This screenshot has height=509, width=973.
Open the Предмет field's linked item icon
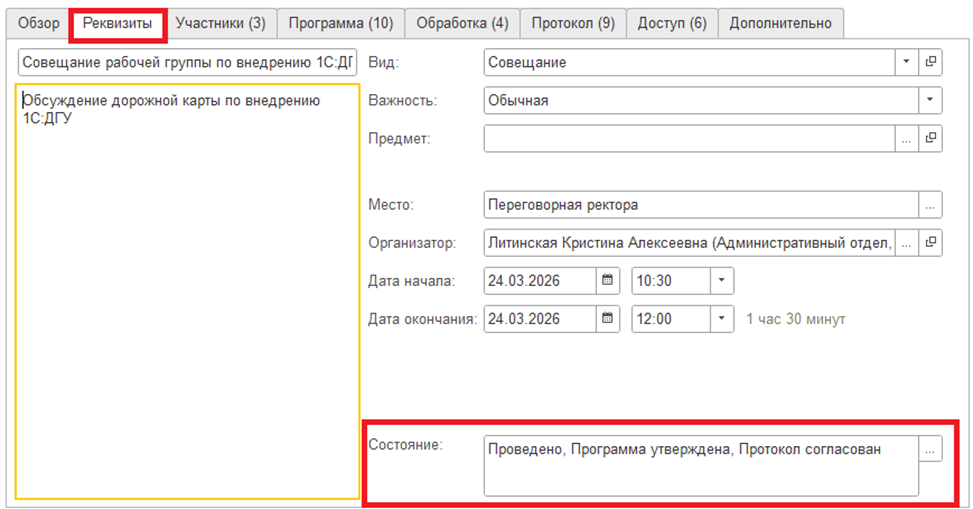[x=931, y=139]
